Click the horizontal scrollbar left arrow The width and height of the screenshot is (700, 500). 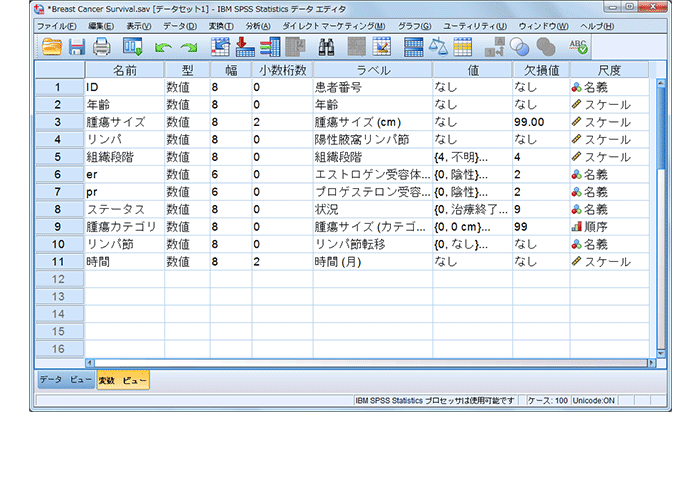click(x=90, y=363)
